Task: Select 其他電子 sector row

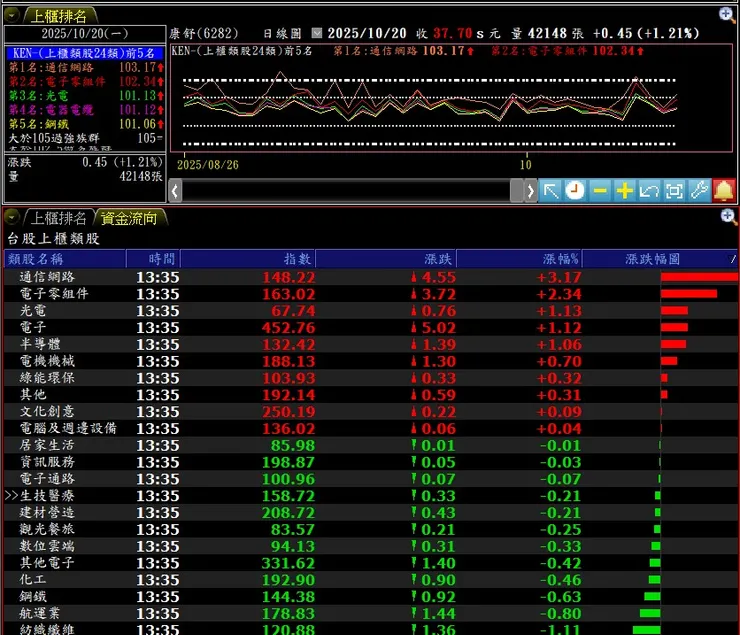Action: coord(370,563)
